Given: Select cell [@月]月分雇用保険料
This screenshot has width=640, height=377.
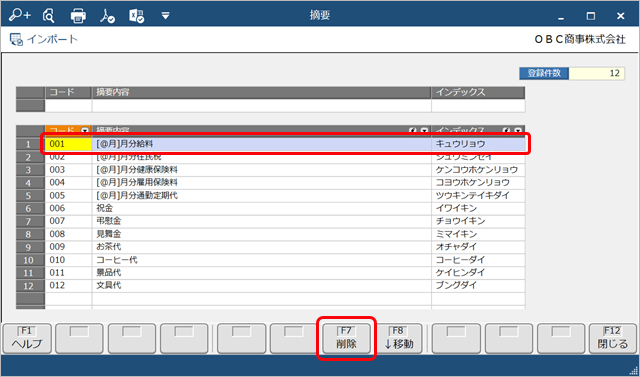Looking at the screenshot, I should (262, 182).
